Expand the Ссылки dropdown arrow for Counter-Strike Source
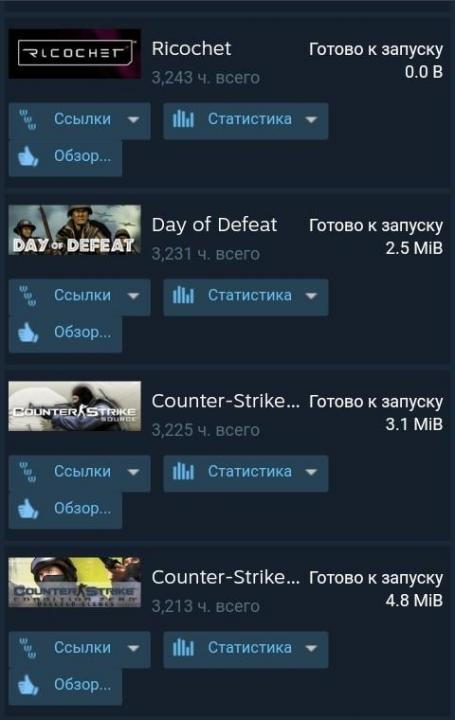Image resolution: width=455 pixels, height=720 pixels. pos(133,472)
